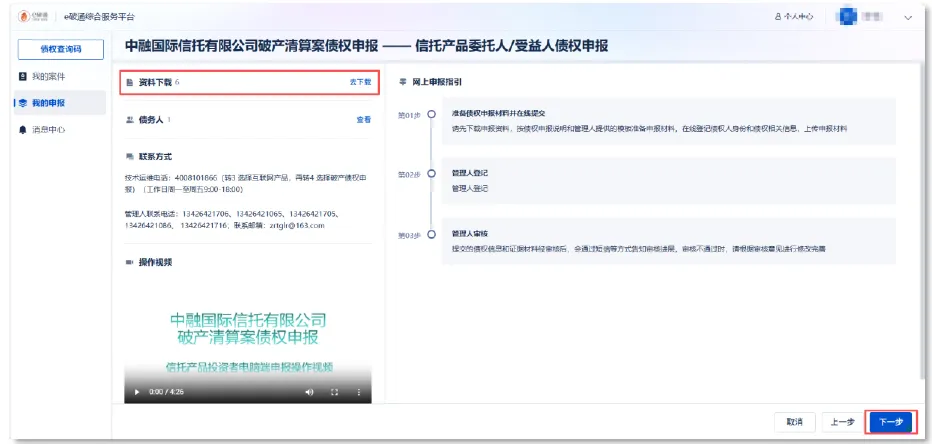Open 我的案件 in the sidebar

[x=48, y=77]
